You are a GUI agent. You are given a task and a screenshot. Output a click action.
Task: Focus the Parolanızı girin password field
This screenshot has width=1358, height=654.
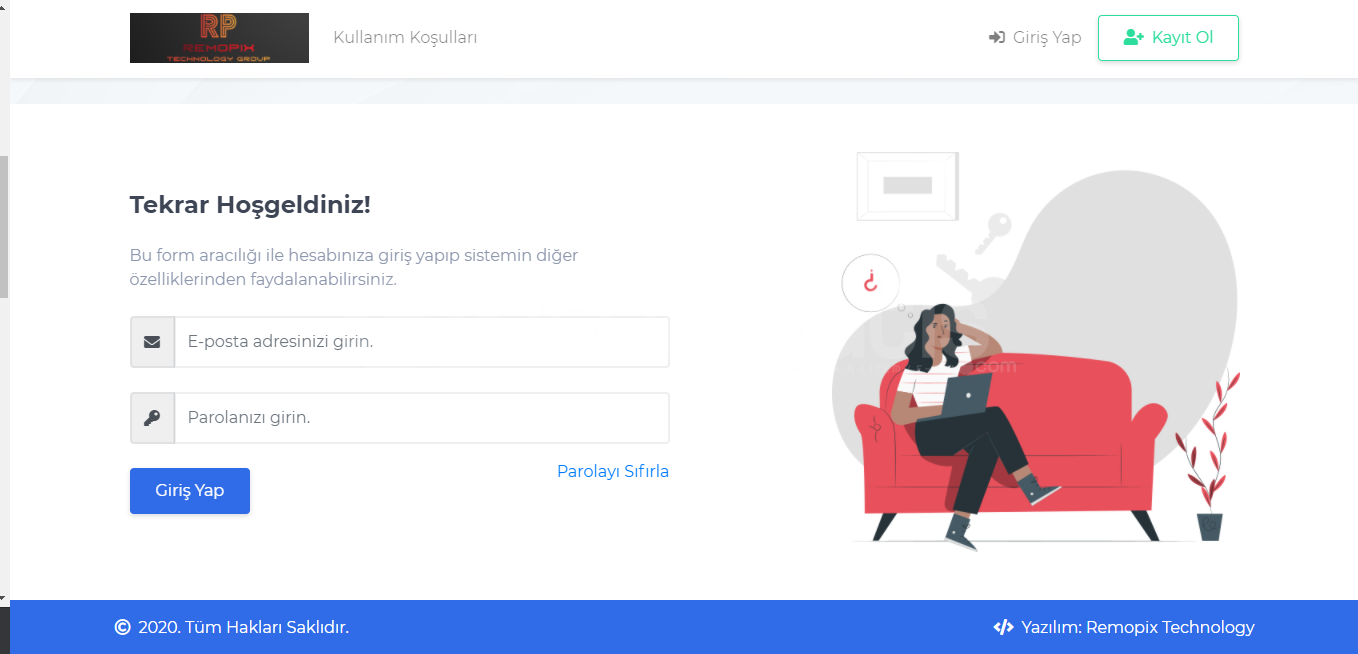(x=422, y=418)
